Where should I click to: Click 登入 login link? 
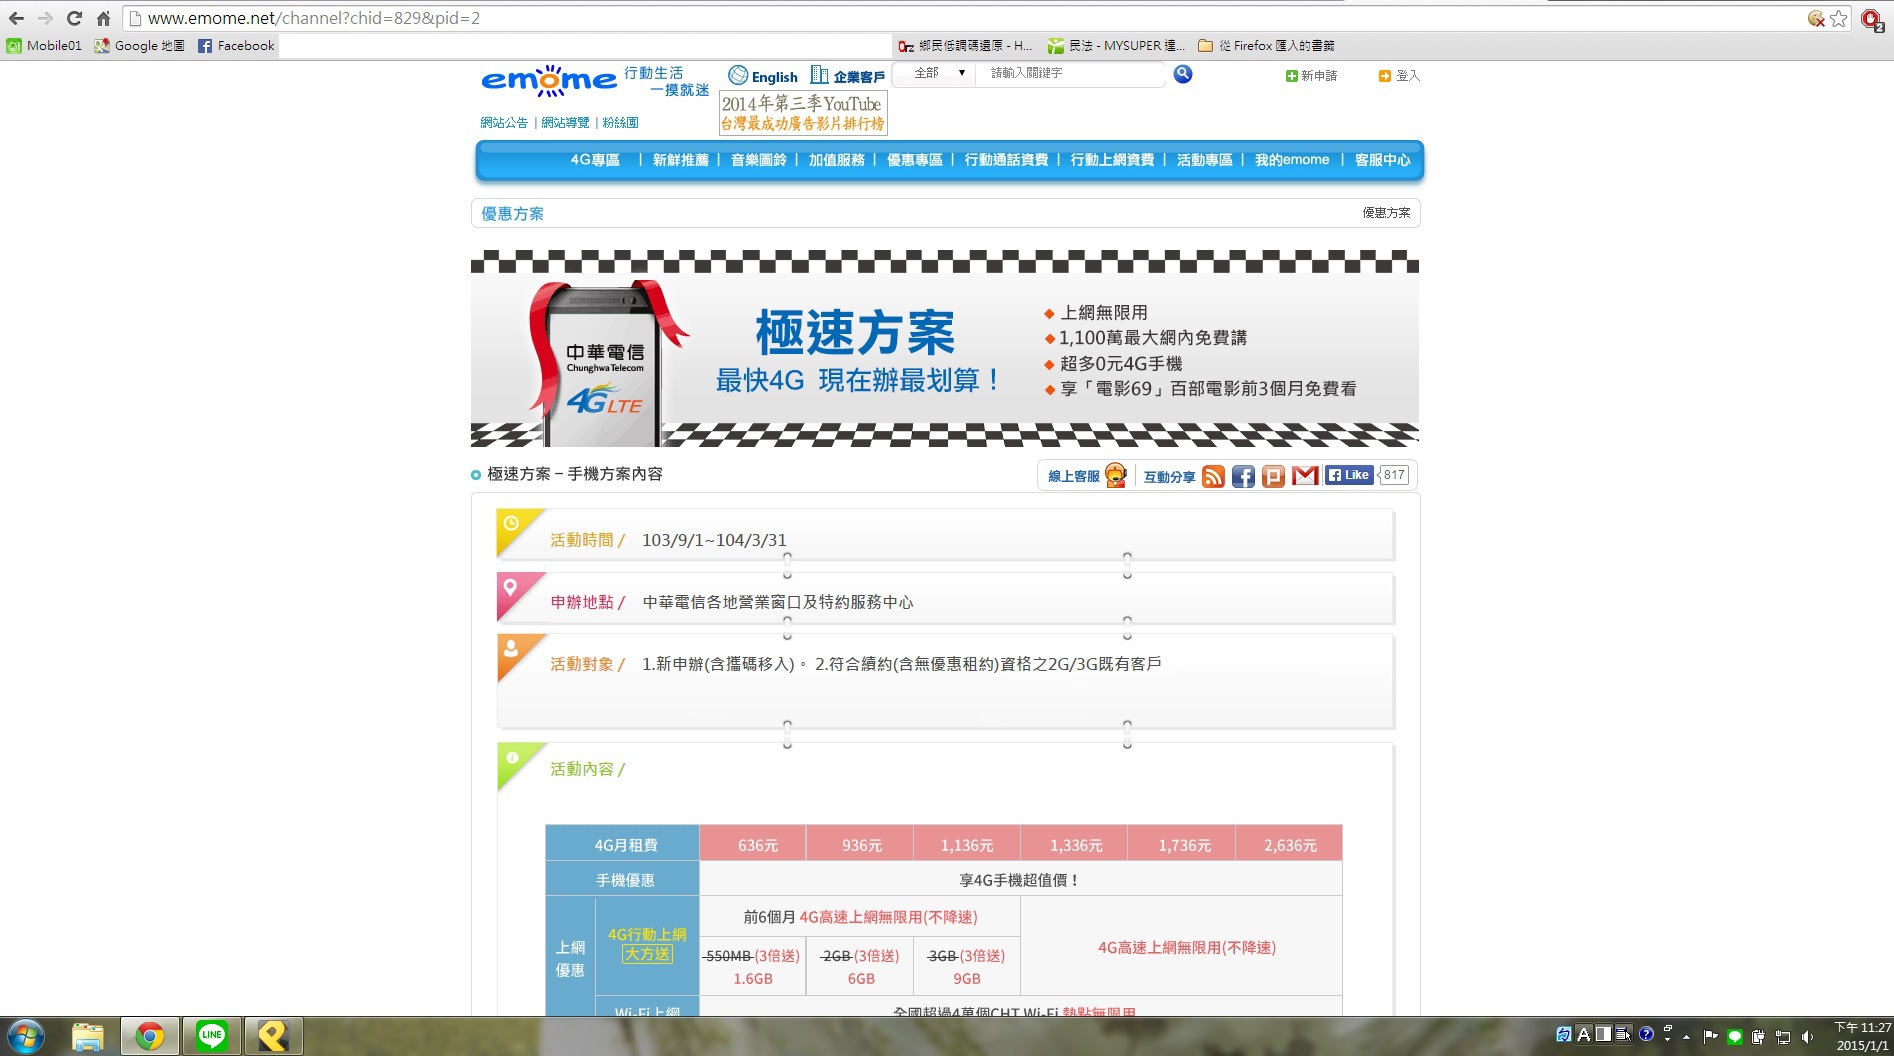(1399, 76)
